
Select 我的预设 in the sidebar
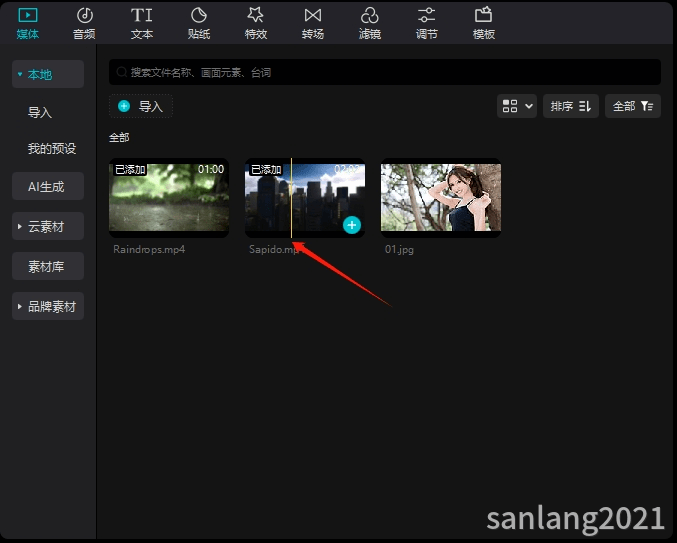pyautogui.click(x=52, y=148)
